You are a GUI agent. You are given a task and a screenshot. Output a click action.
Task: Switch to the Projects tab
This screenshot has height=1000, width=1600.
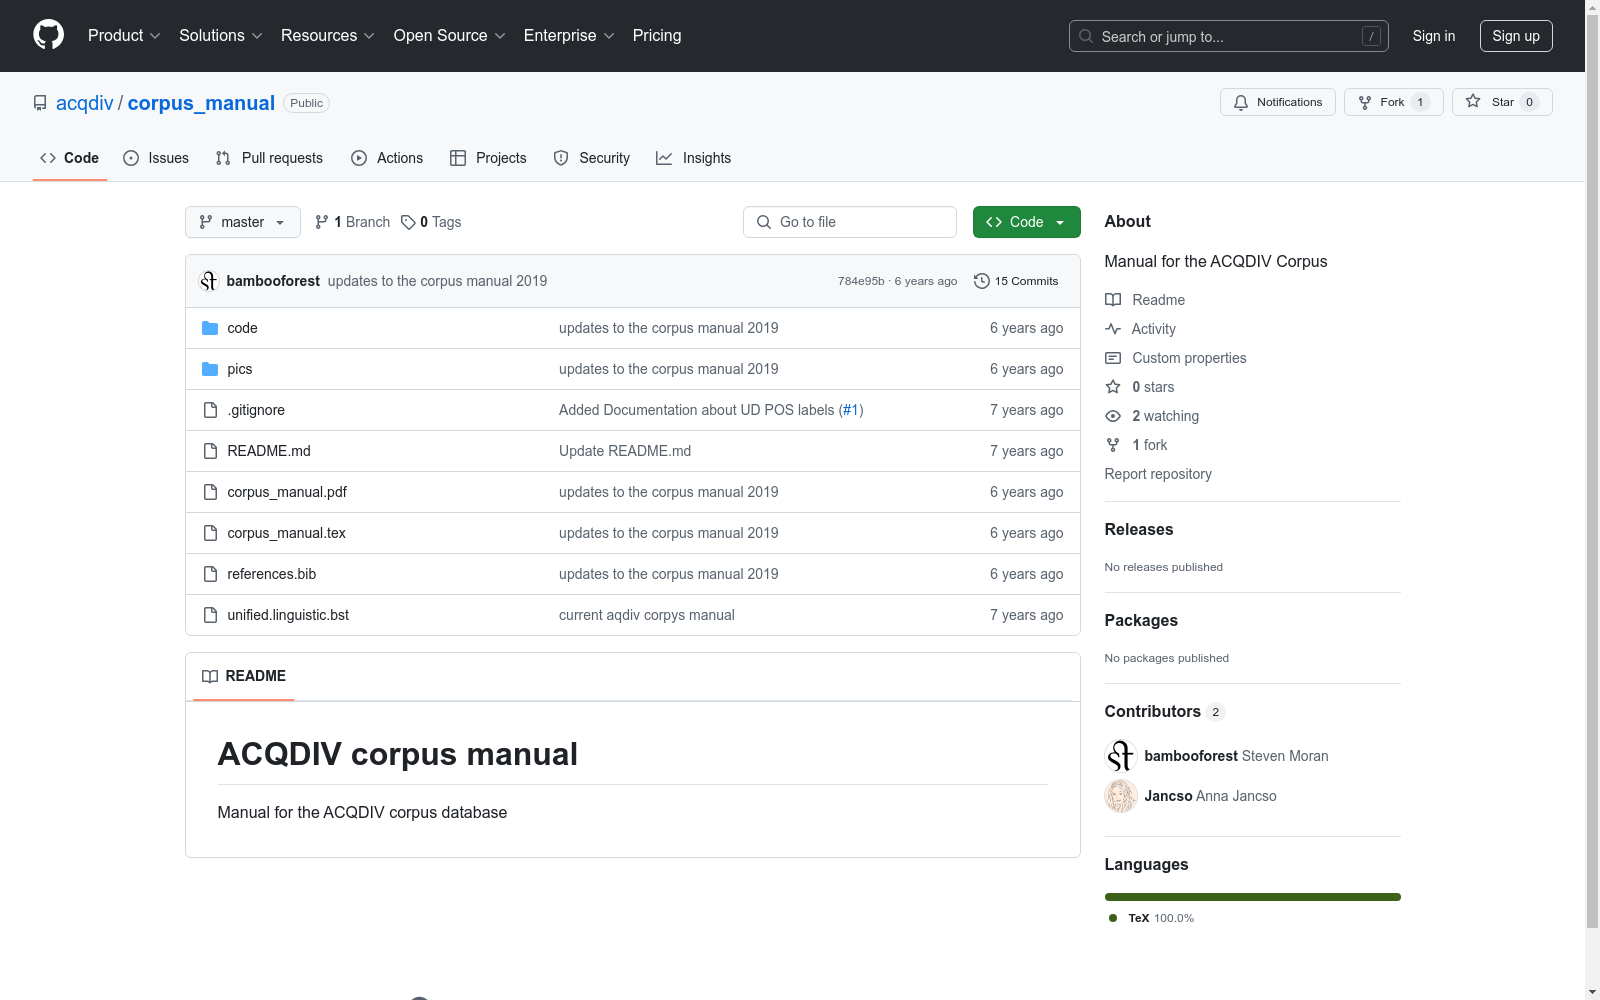pyautogui.click(x=488, y=158)
